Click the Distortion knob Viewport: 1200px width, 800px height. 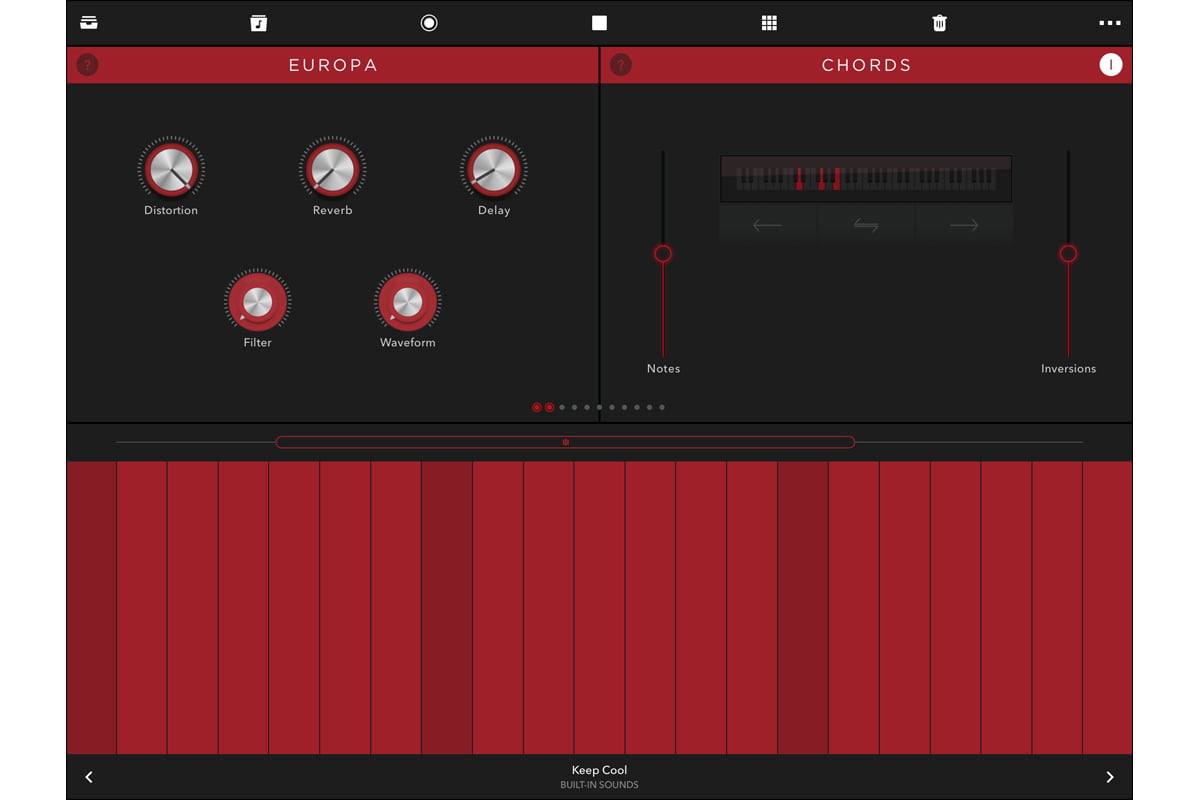171,169
